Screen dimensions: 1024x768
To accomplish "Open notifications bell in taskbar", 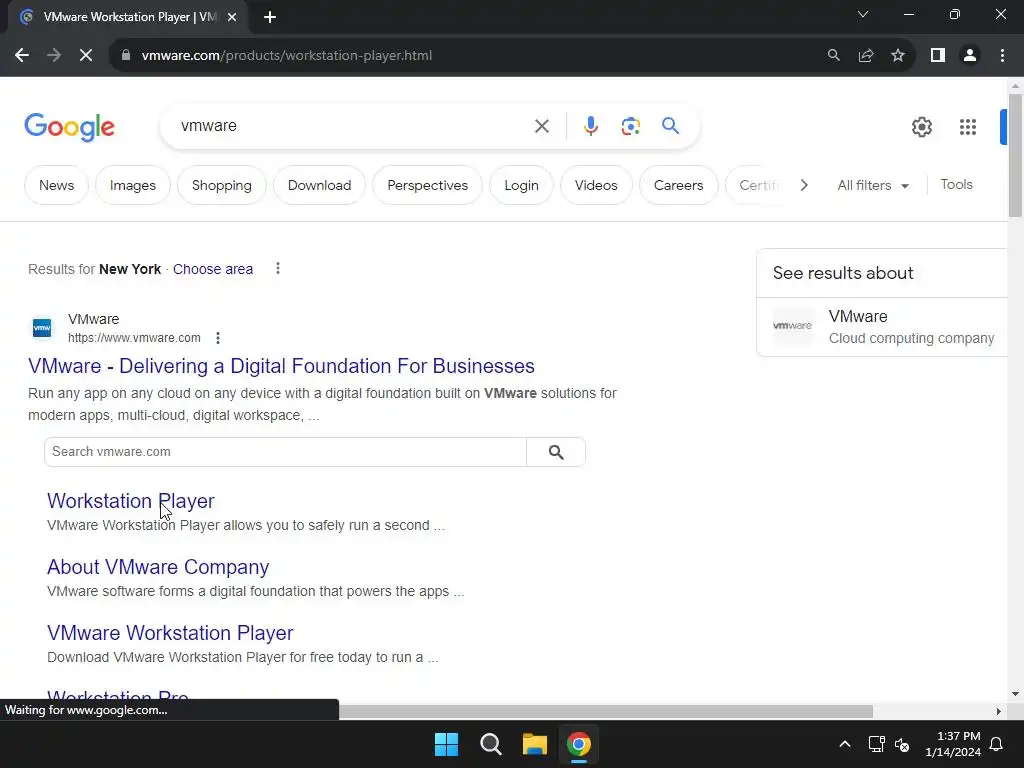I will pos(997,744).
